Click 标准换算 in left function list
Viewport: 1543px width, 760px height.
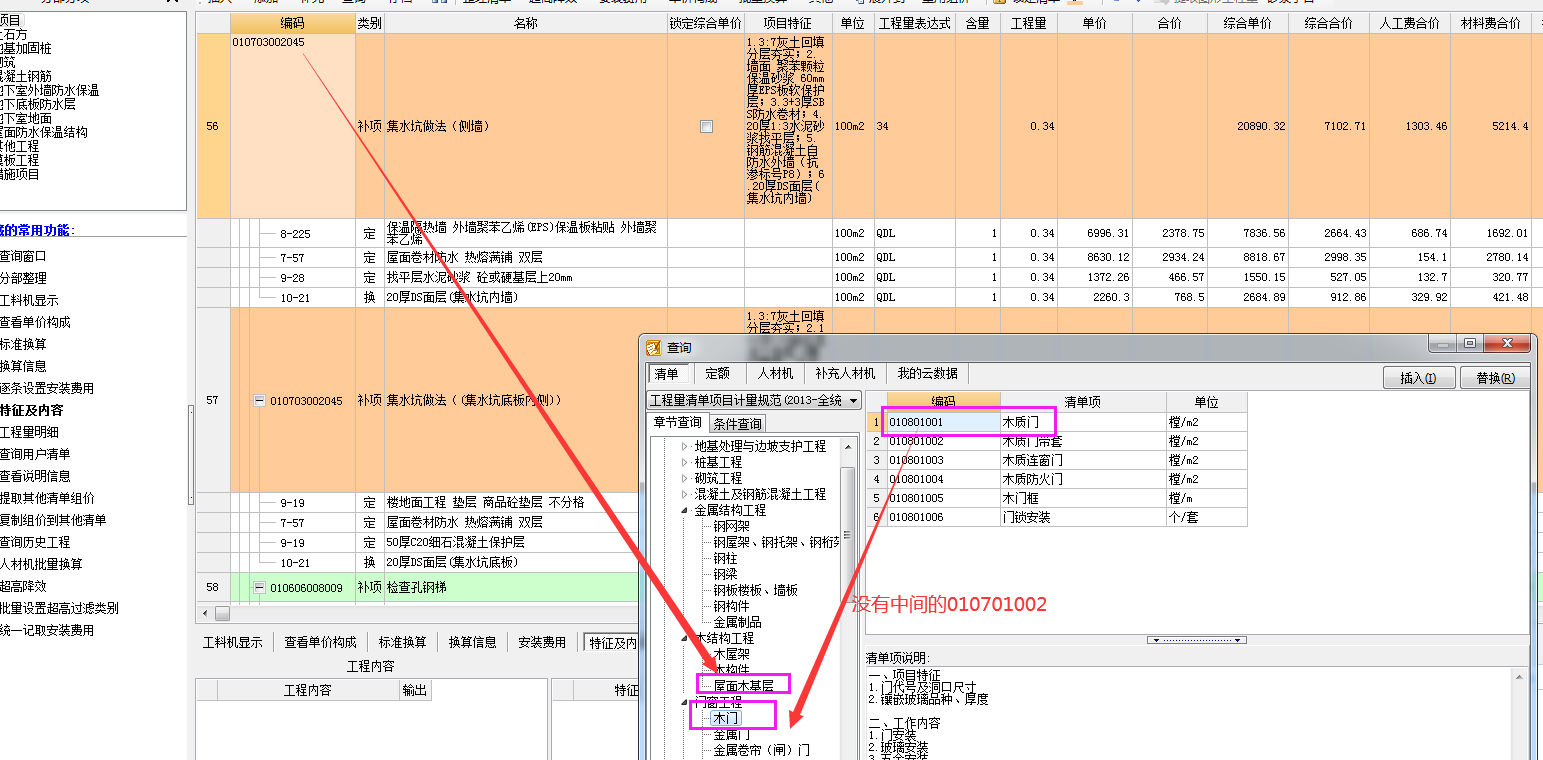tap(23, 344)
